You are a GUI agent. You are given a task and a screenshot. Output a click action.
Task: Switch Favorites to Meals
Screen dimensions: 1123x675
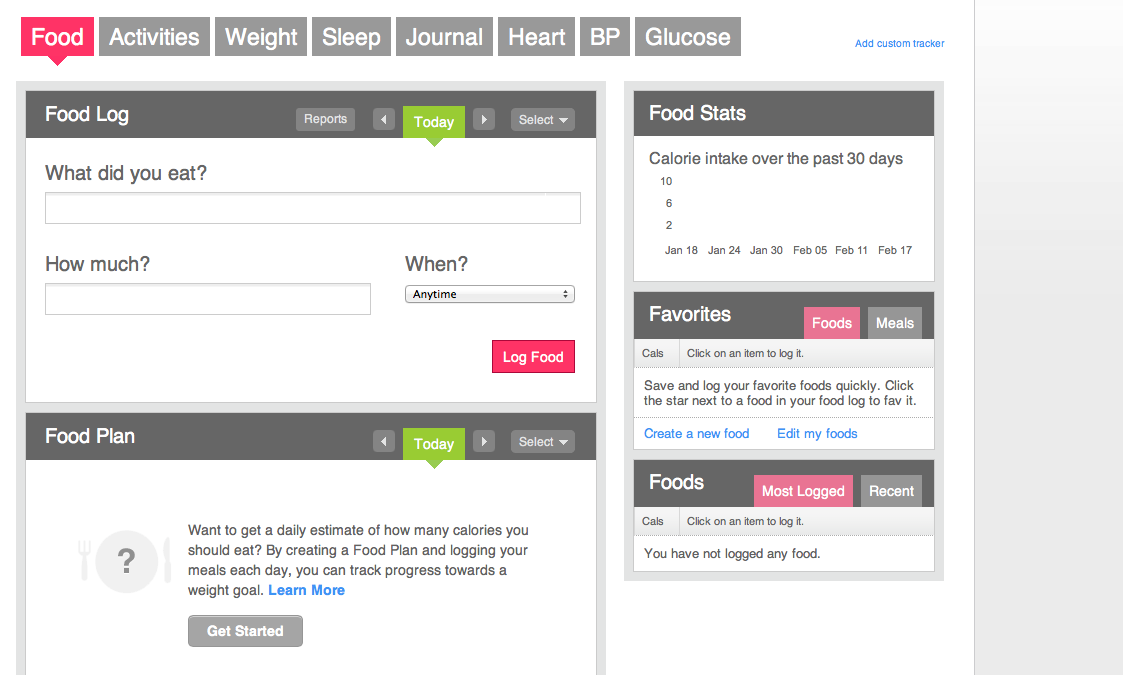click(x=895, y=323)
